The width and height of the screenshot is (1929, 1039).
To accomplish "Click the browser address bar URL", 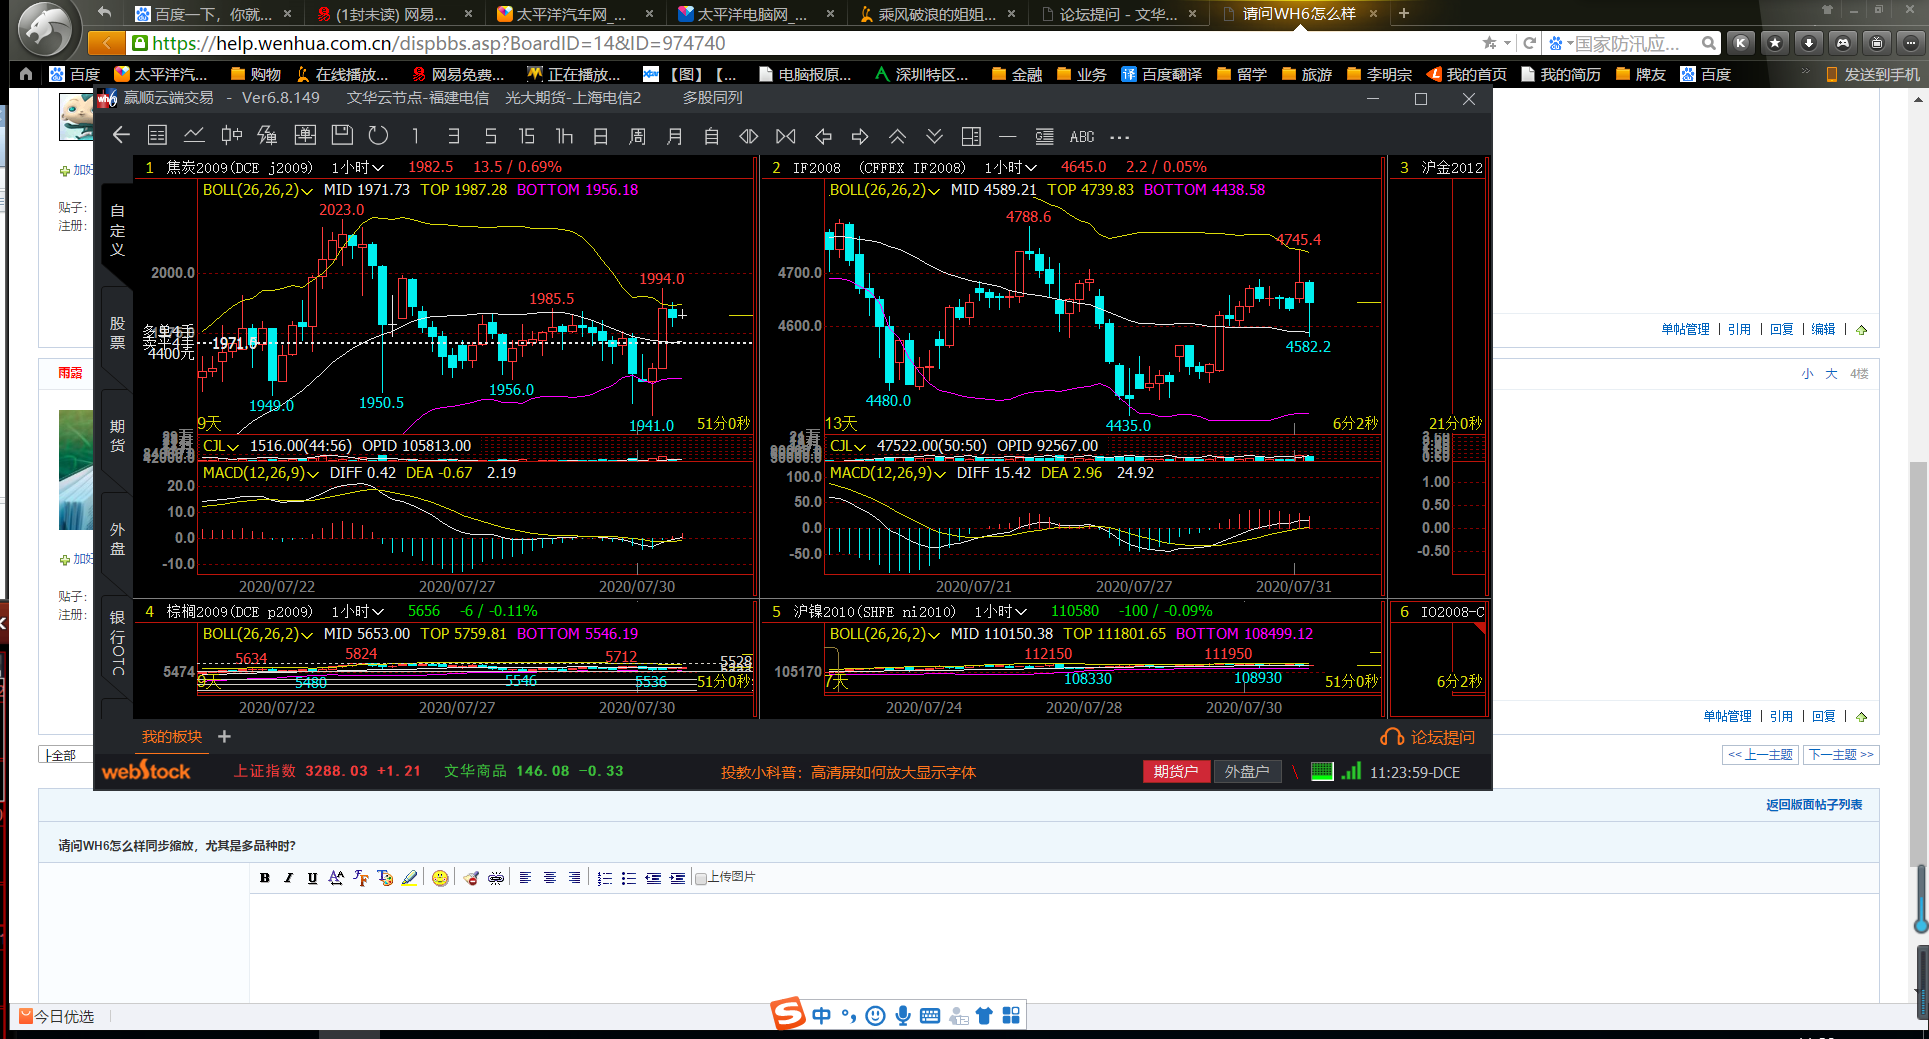I will click(x=438, y=43).
